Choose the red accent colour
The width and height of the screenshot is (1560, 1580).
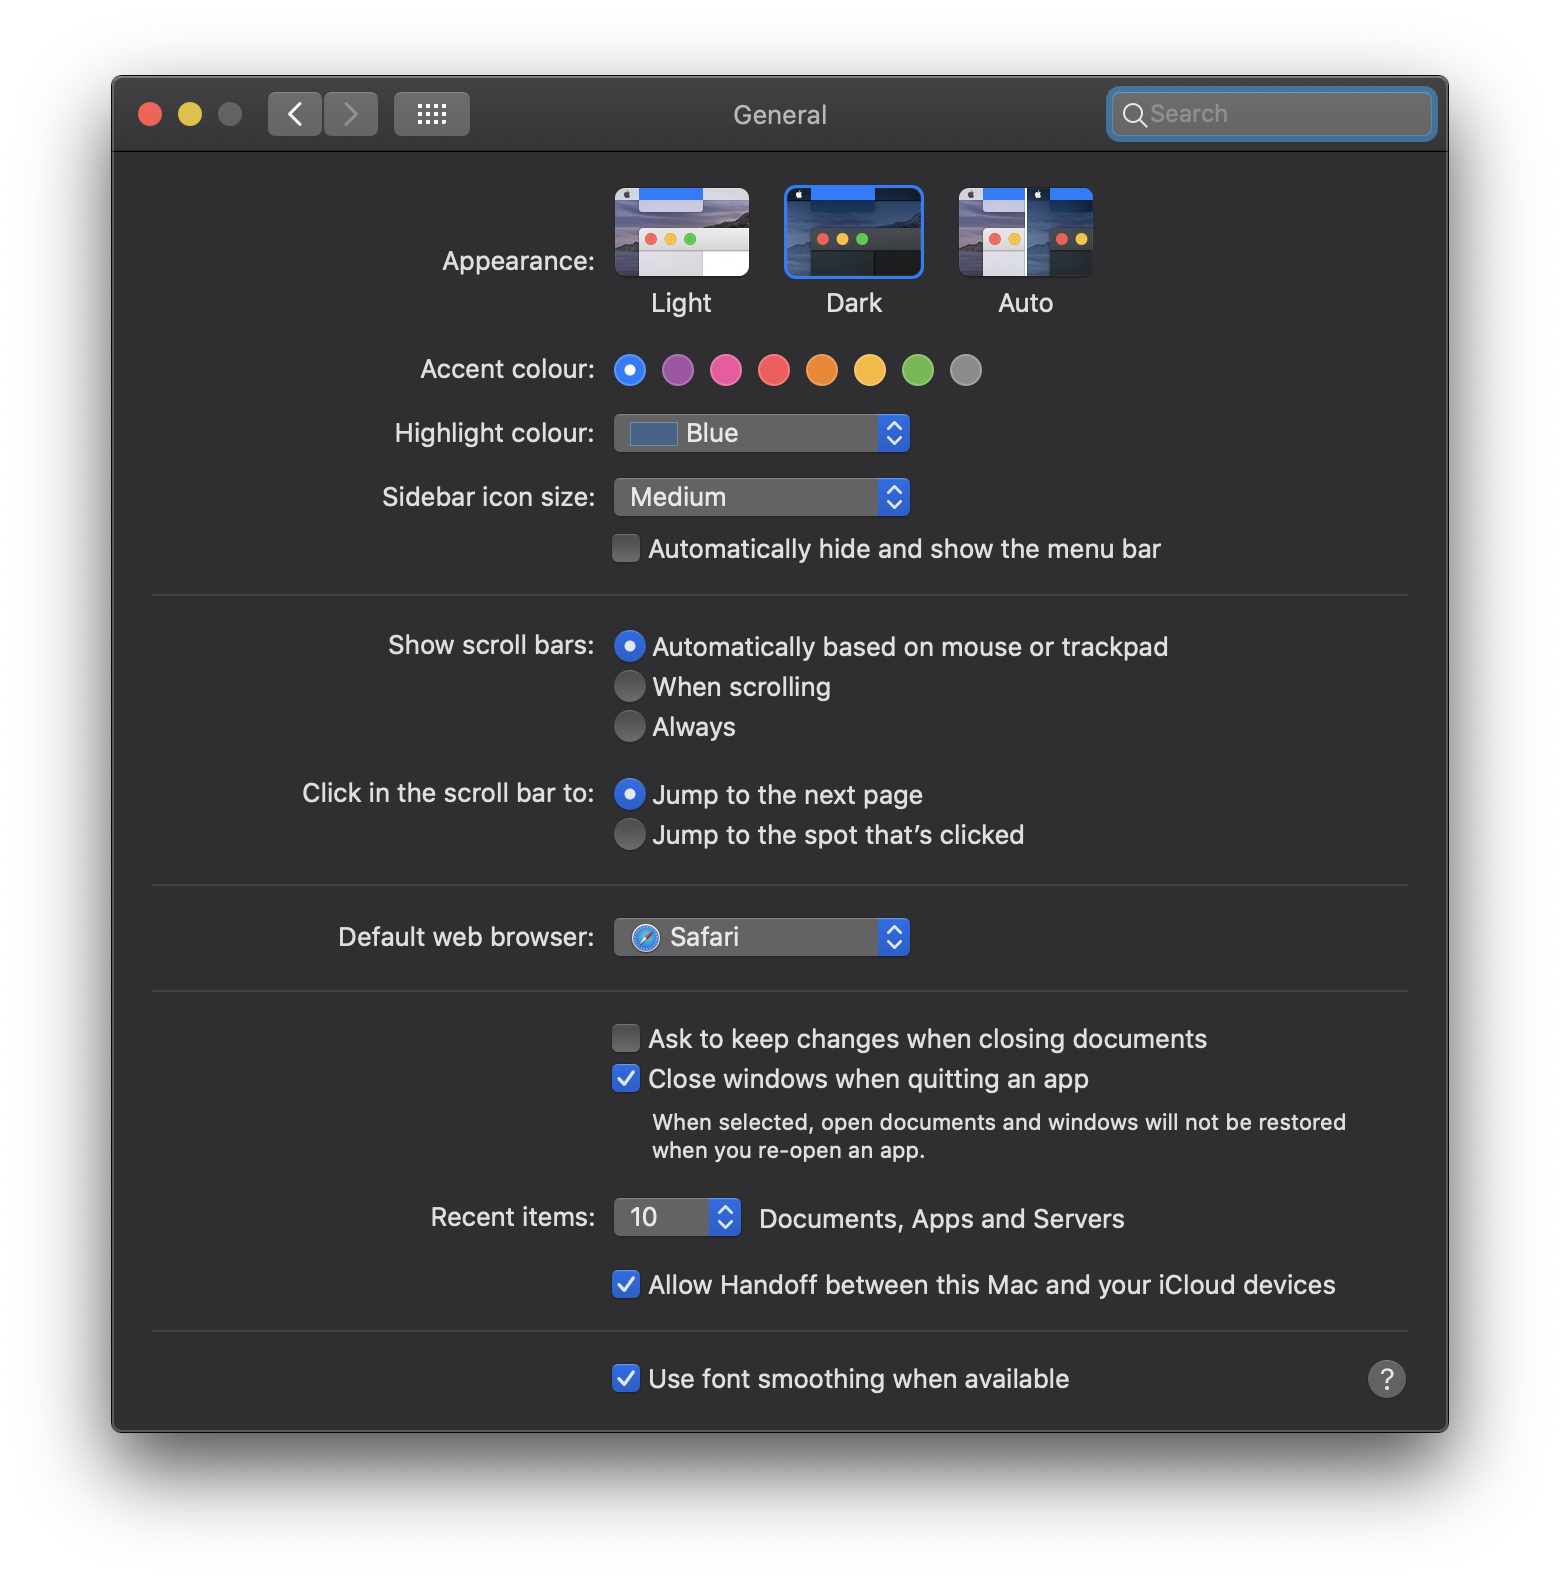tap(774, 370)
